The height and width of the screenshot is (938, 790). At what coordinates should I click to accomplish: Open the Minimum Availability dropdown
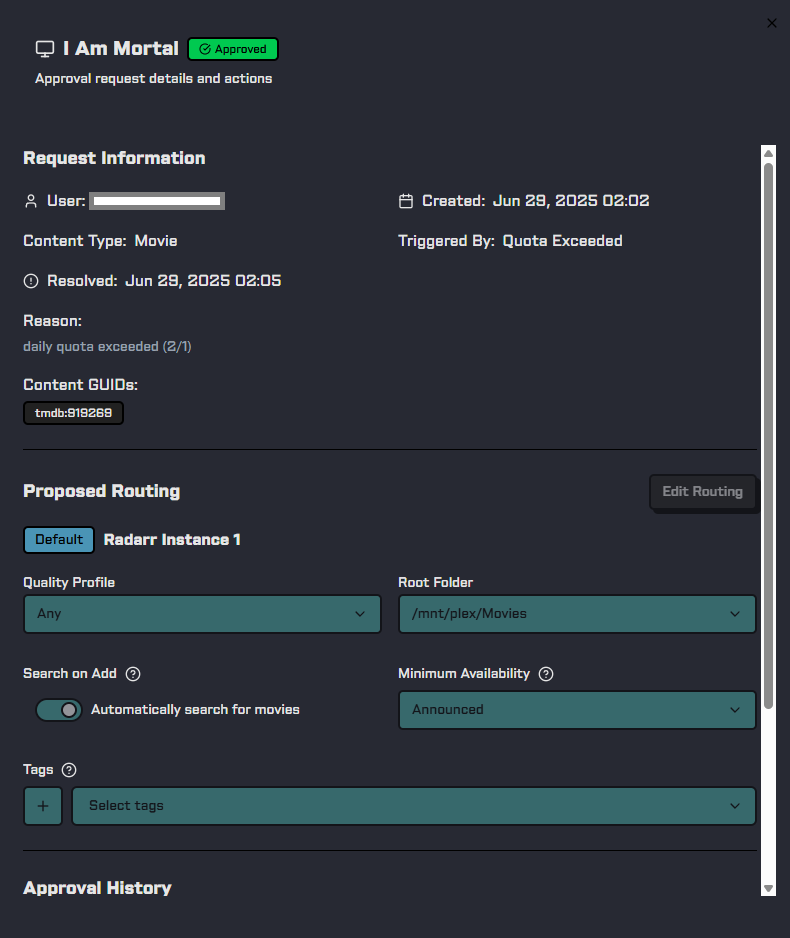pyautogui.click(x=577, y=709)
